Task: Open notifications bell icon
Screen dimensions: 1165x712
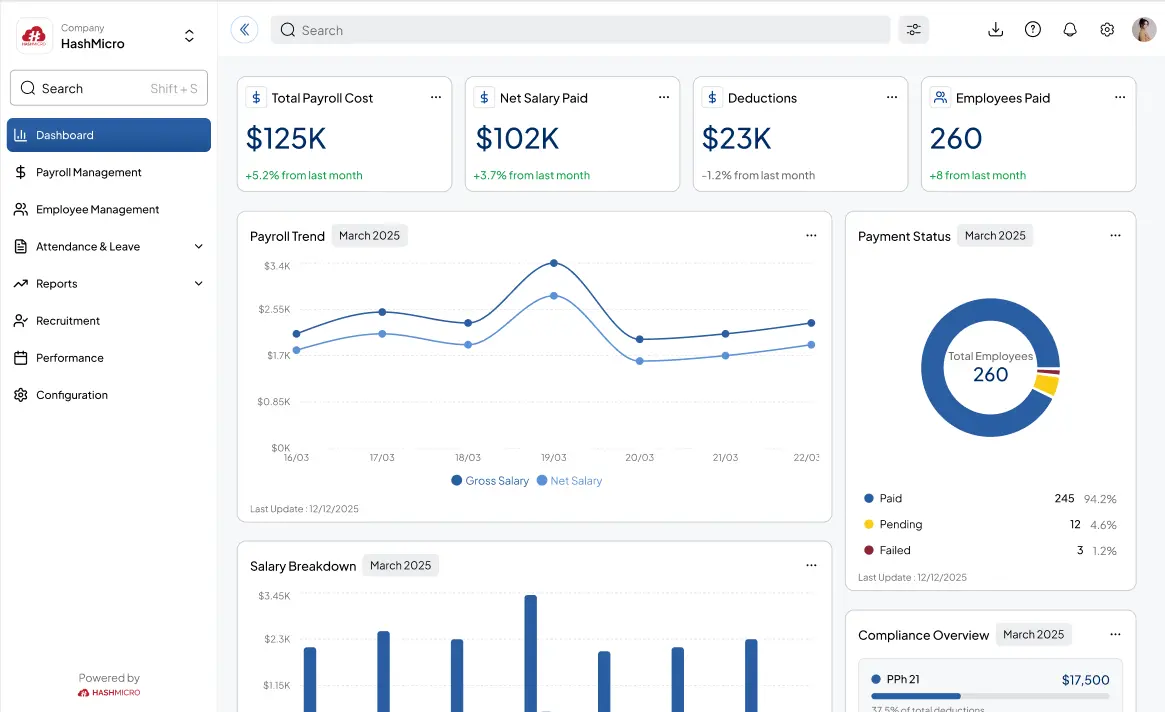Action: [x=1070, y=30]
